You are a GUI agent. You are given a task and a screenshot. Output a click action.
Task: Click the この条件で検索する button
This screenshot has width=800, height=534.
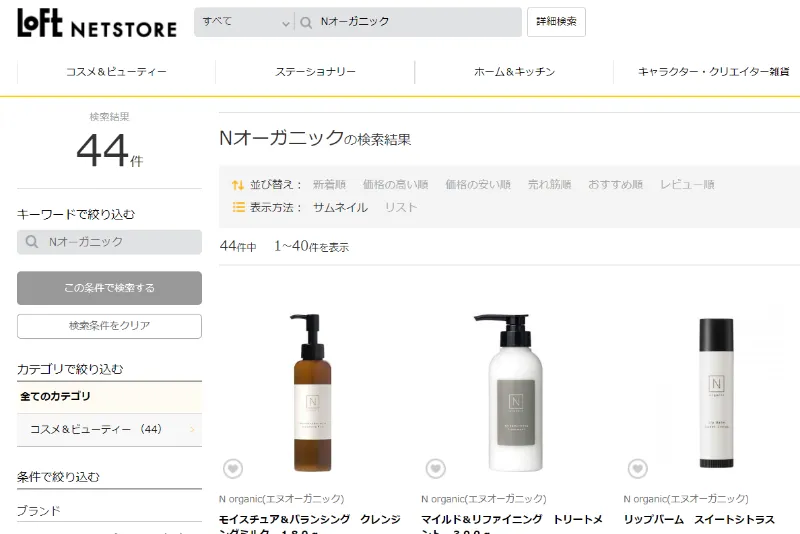pos(109,288)
